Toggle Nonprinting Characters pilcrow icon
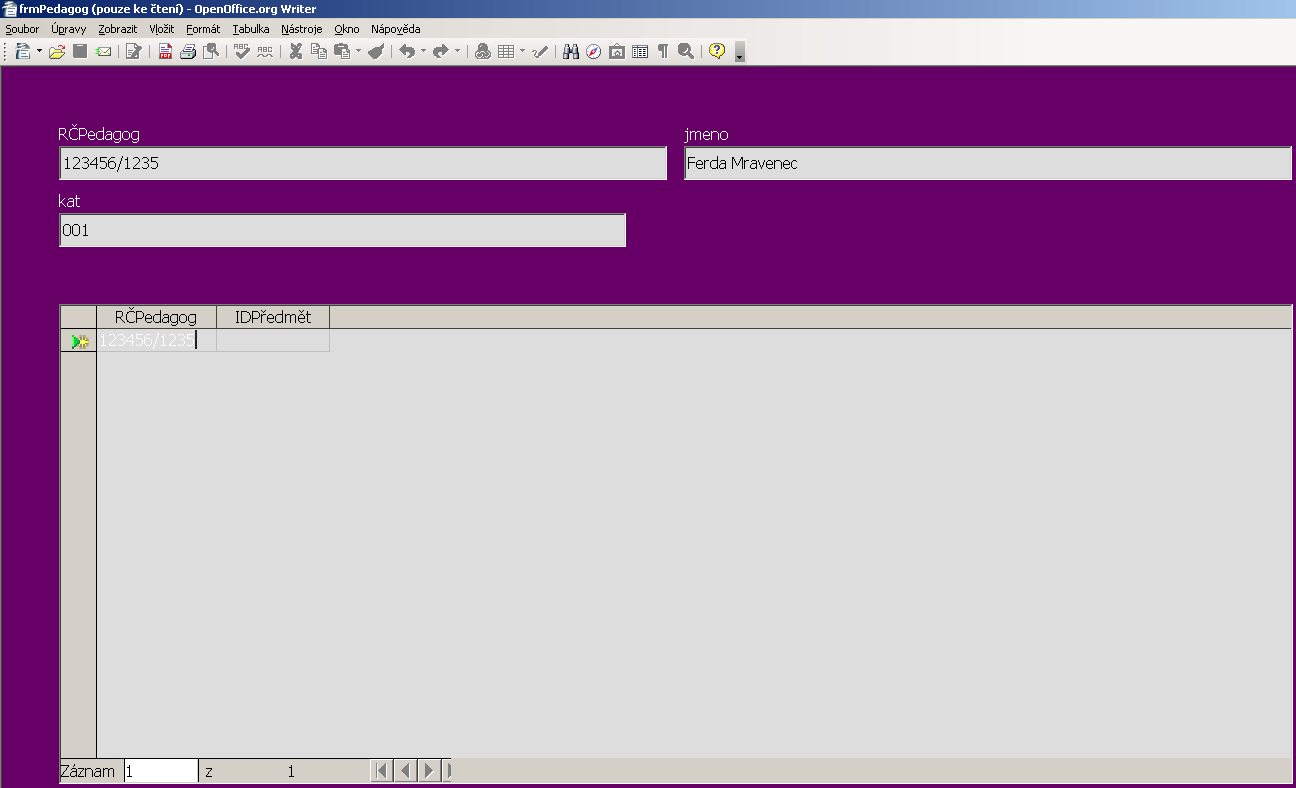Image resolution: width=1296 pixels, height=788 pixels. [x=663, y=51]
